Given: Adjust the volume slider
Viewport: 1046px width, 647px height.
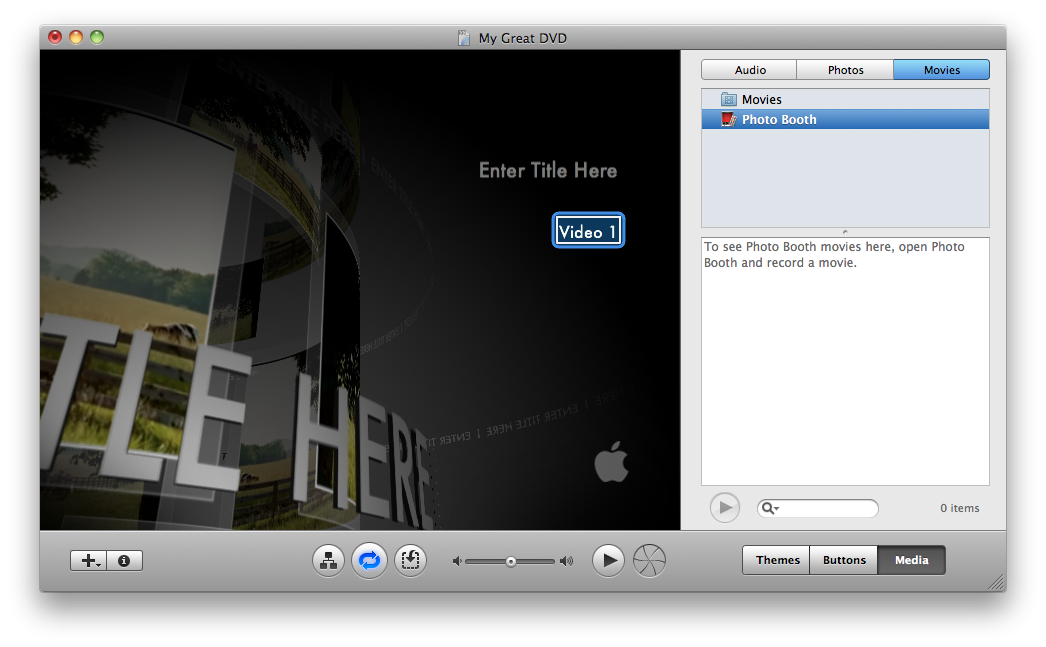Looking at the screenshot, I should [512, 560].
